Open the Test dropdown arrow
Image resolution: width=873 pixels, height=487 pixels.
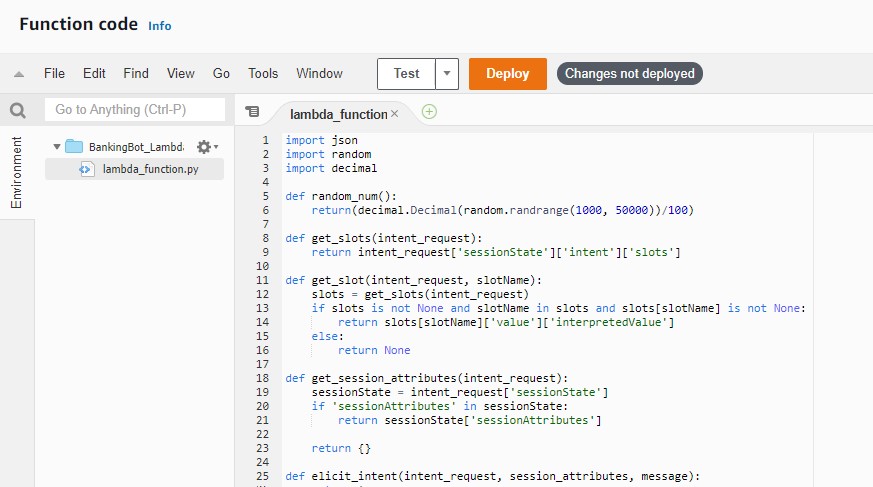(x=447, y=73)
